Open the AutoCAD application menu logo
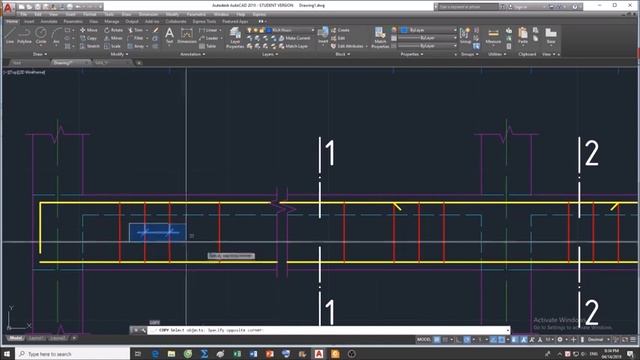The image size is (640, 360). [x=8, y=7]
